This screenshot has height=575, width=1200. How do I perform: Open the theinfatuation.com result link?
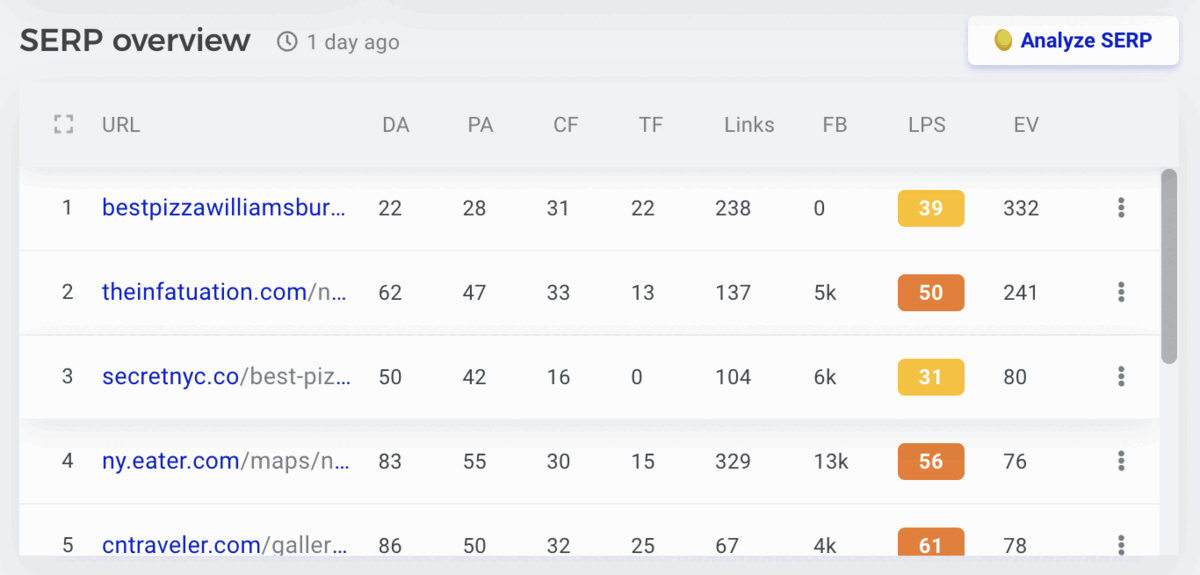[224, 292]
